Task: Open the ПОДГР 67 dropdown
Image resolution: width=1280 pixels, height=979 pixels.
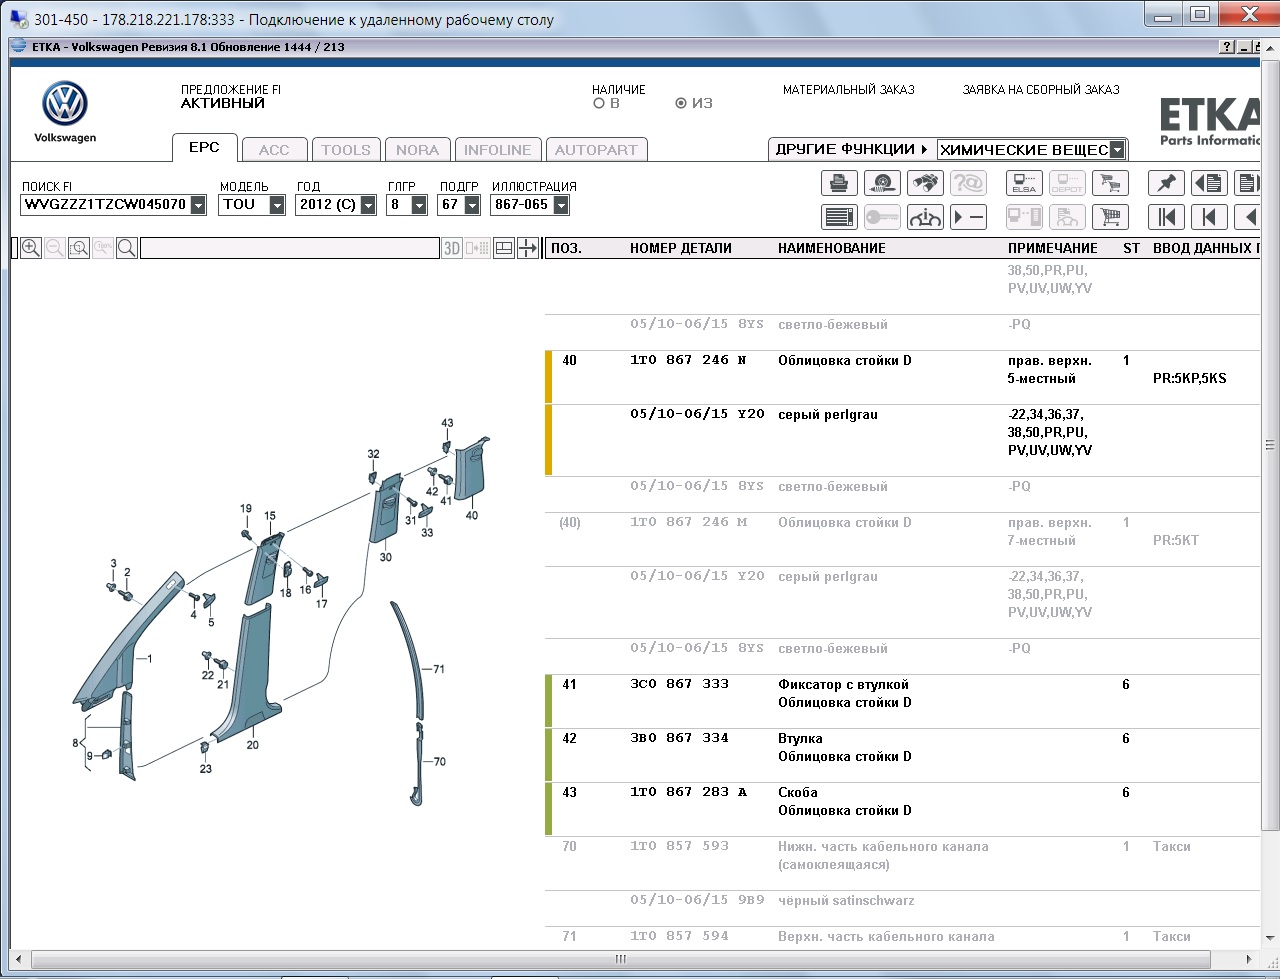Action: pos(472,205)
